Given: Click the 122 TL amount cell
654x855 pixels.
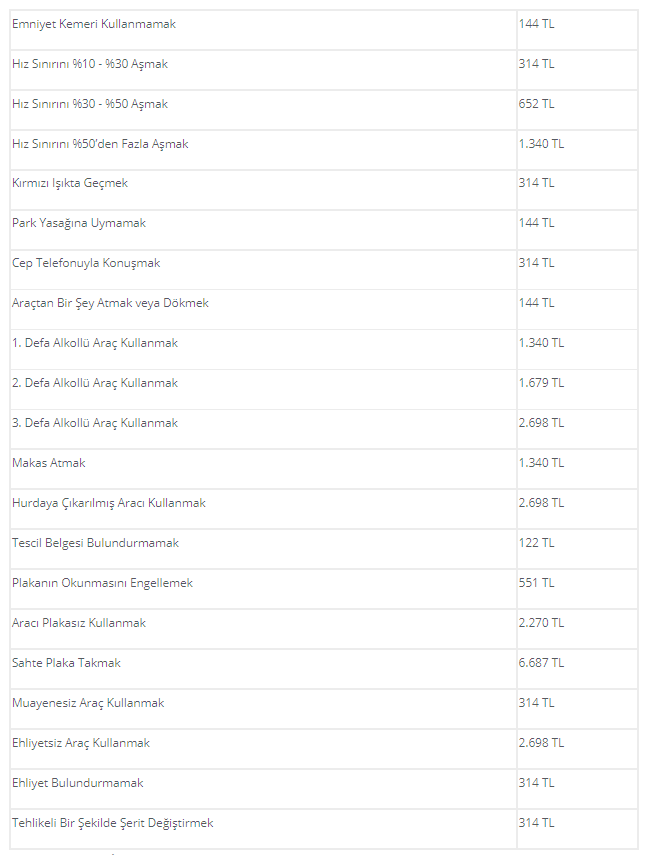Looking at the screenshot, I should coord(577,549).
